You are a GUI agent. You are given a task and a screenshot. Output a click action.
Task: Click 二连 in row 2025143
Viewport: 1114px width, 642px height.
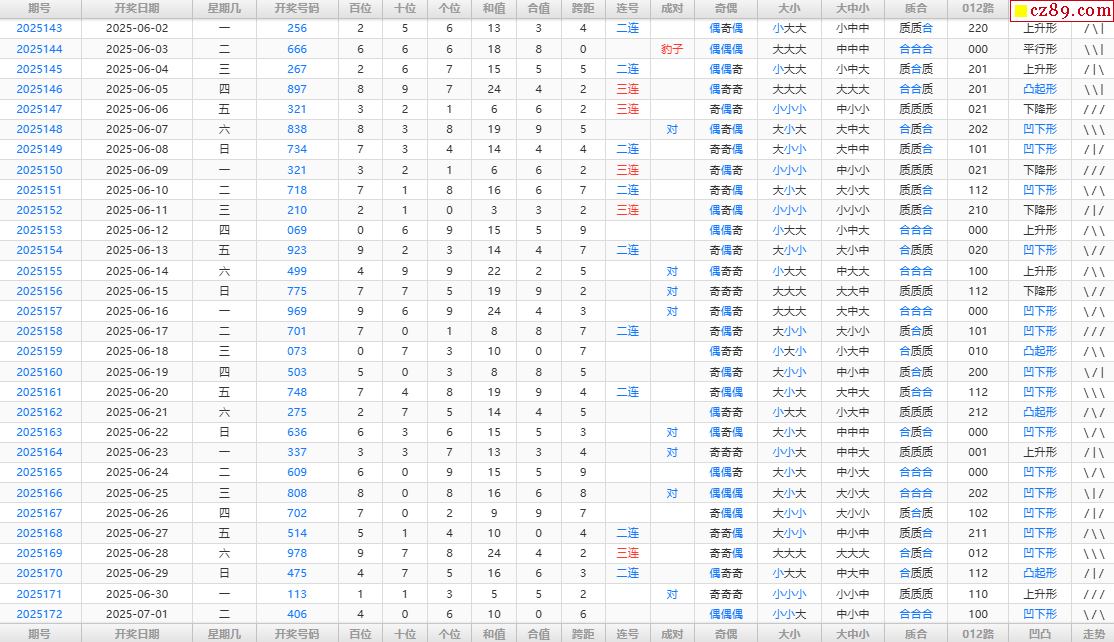pyautogui.click(x=627, y=28)
